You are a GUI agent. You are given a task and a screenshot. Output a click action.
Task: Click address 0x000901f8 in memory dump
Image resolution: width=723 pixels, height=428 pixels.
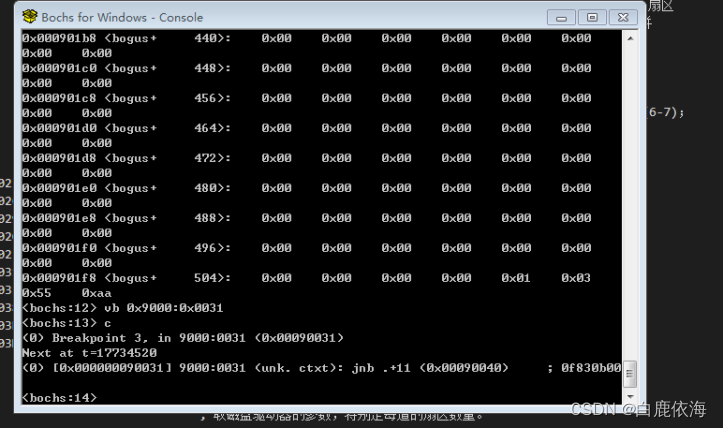click(x=59, y=278)
